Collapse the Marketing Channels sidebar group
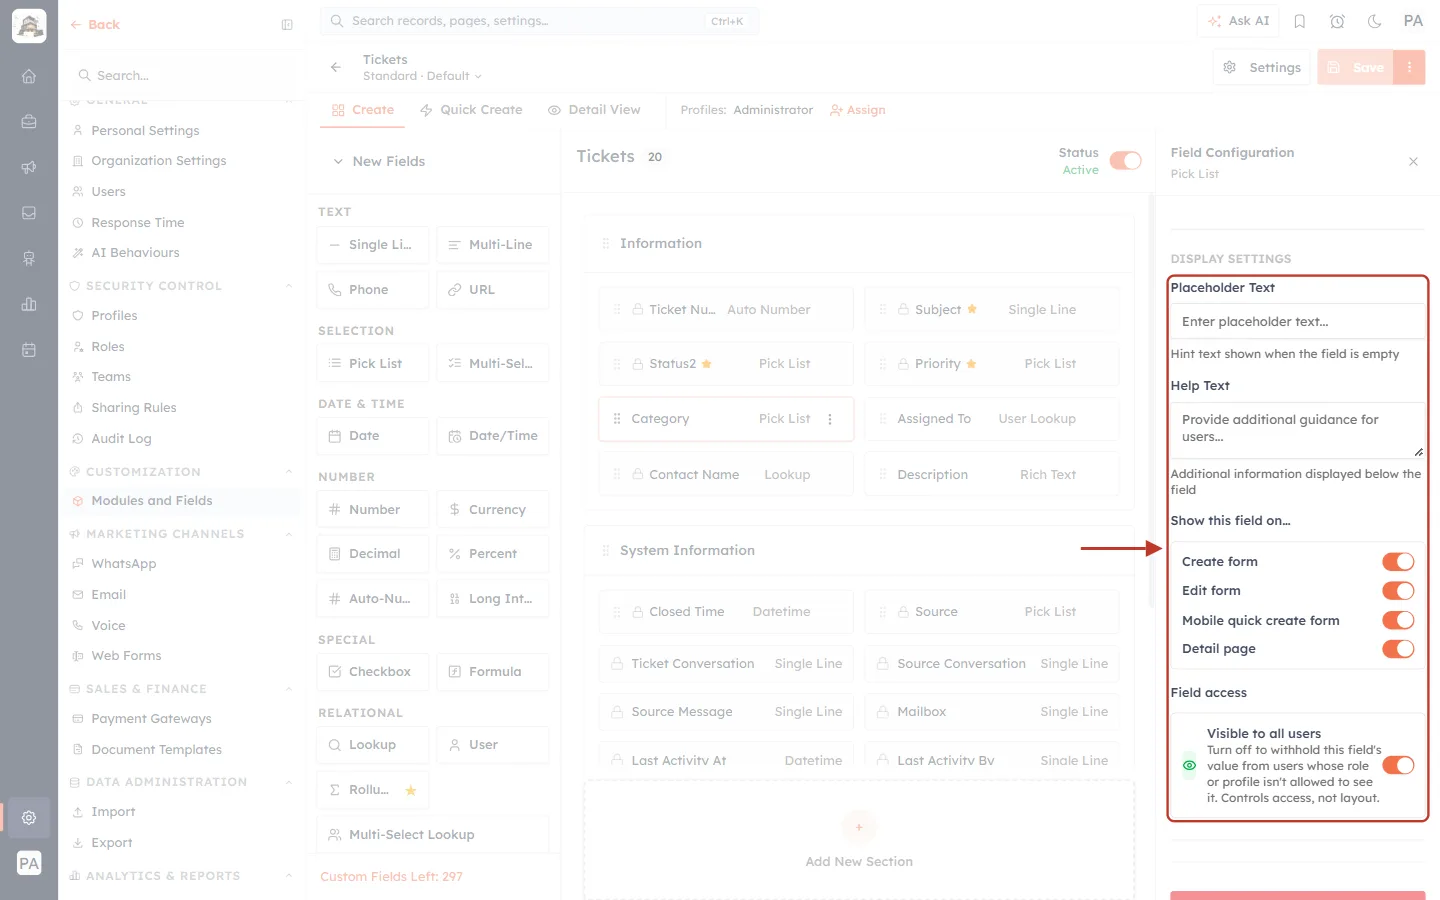 (289, 534)
